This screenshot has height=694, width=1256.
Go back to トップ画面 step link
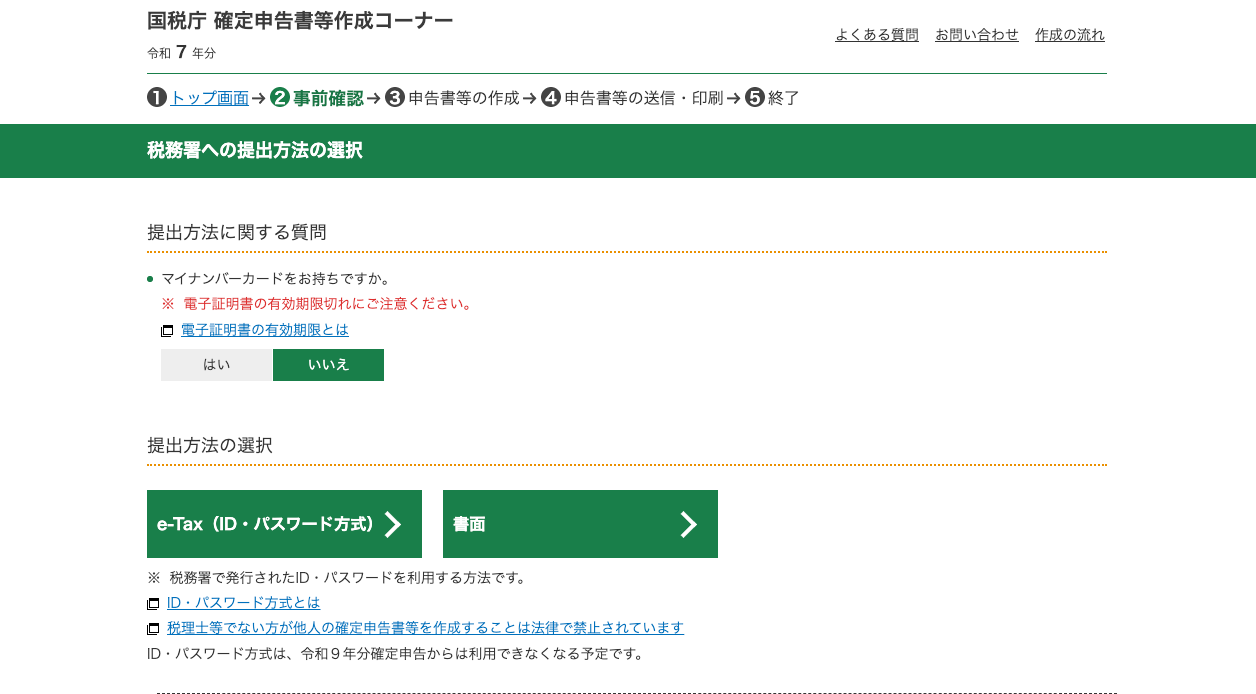[x=209, y=98]
